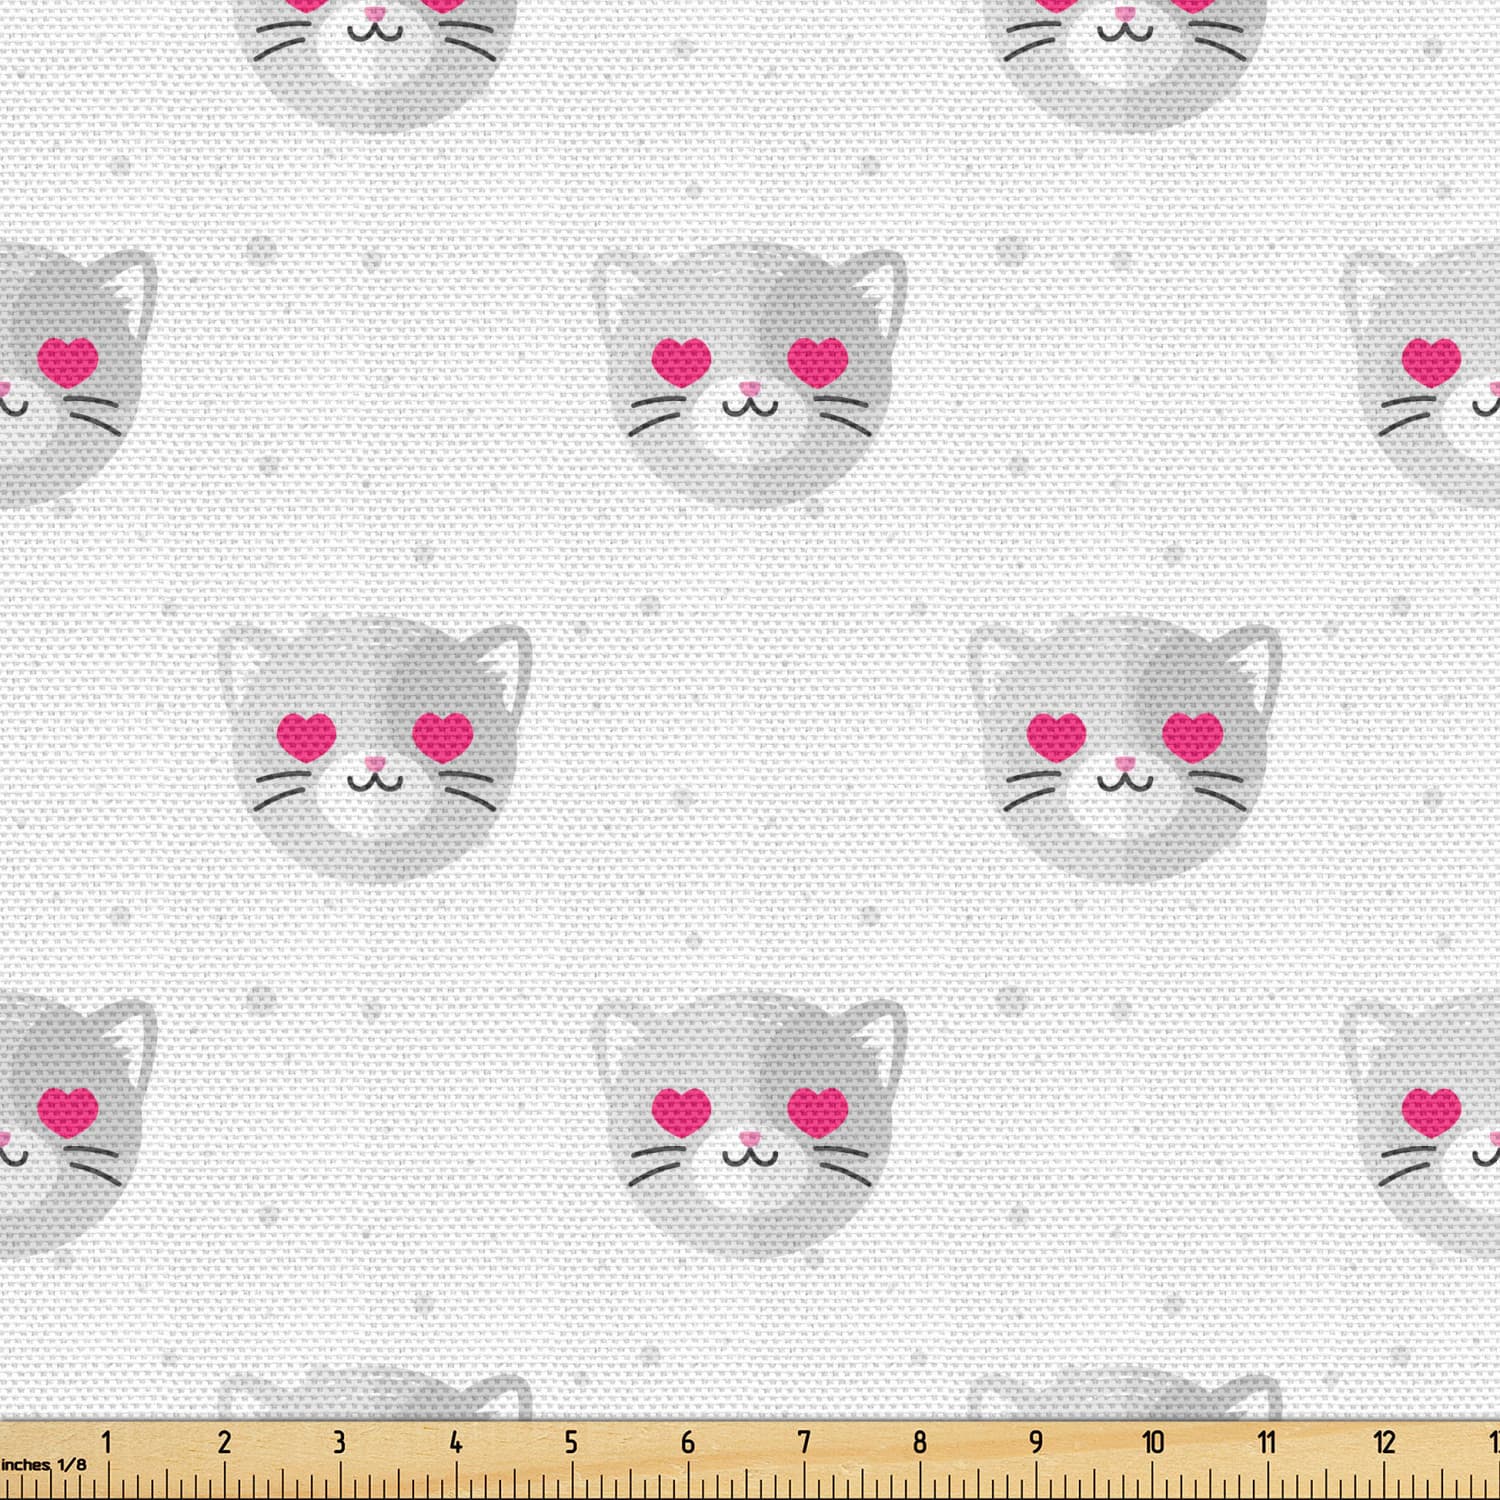
Task: Click the ruler number 5
Action: 571,1443
